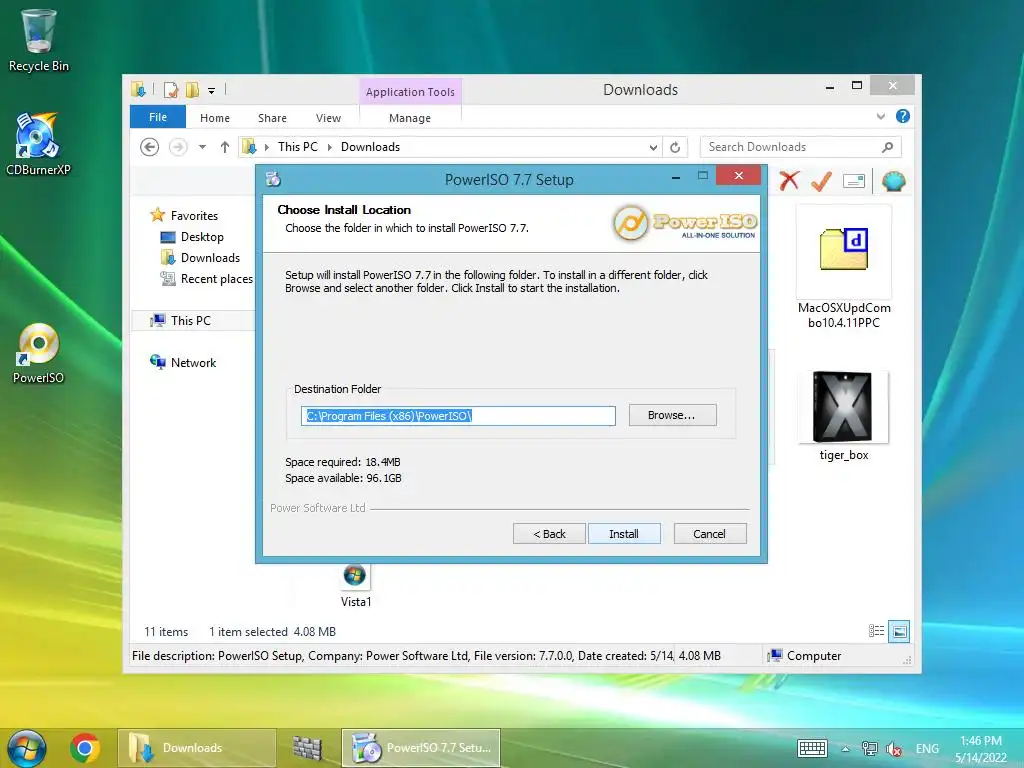
Task: Select Desktop under Favorites
Action: (x=202, y=236)
